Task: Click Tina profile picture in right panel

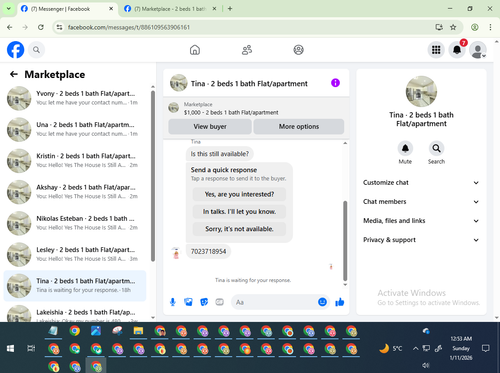Action: pyautogui.click(x=421, y=91)
